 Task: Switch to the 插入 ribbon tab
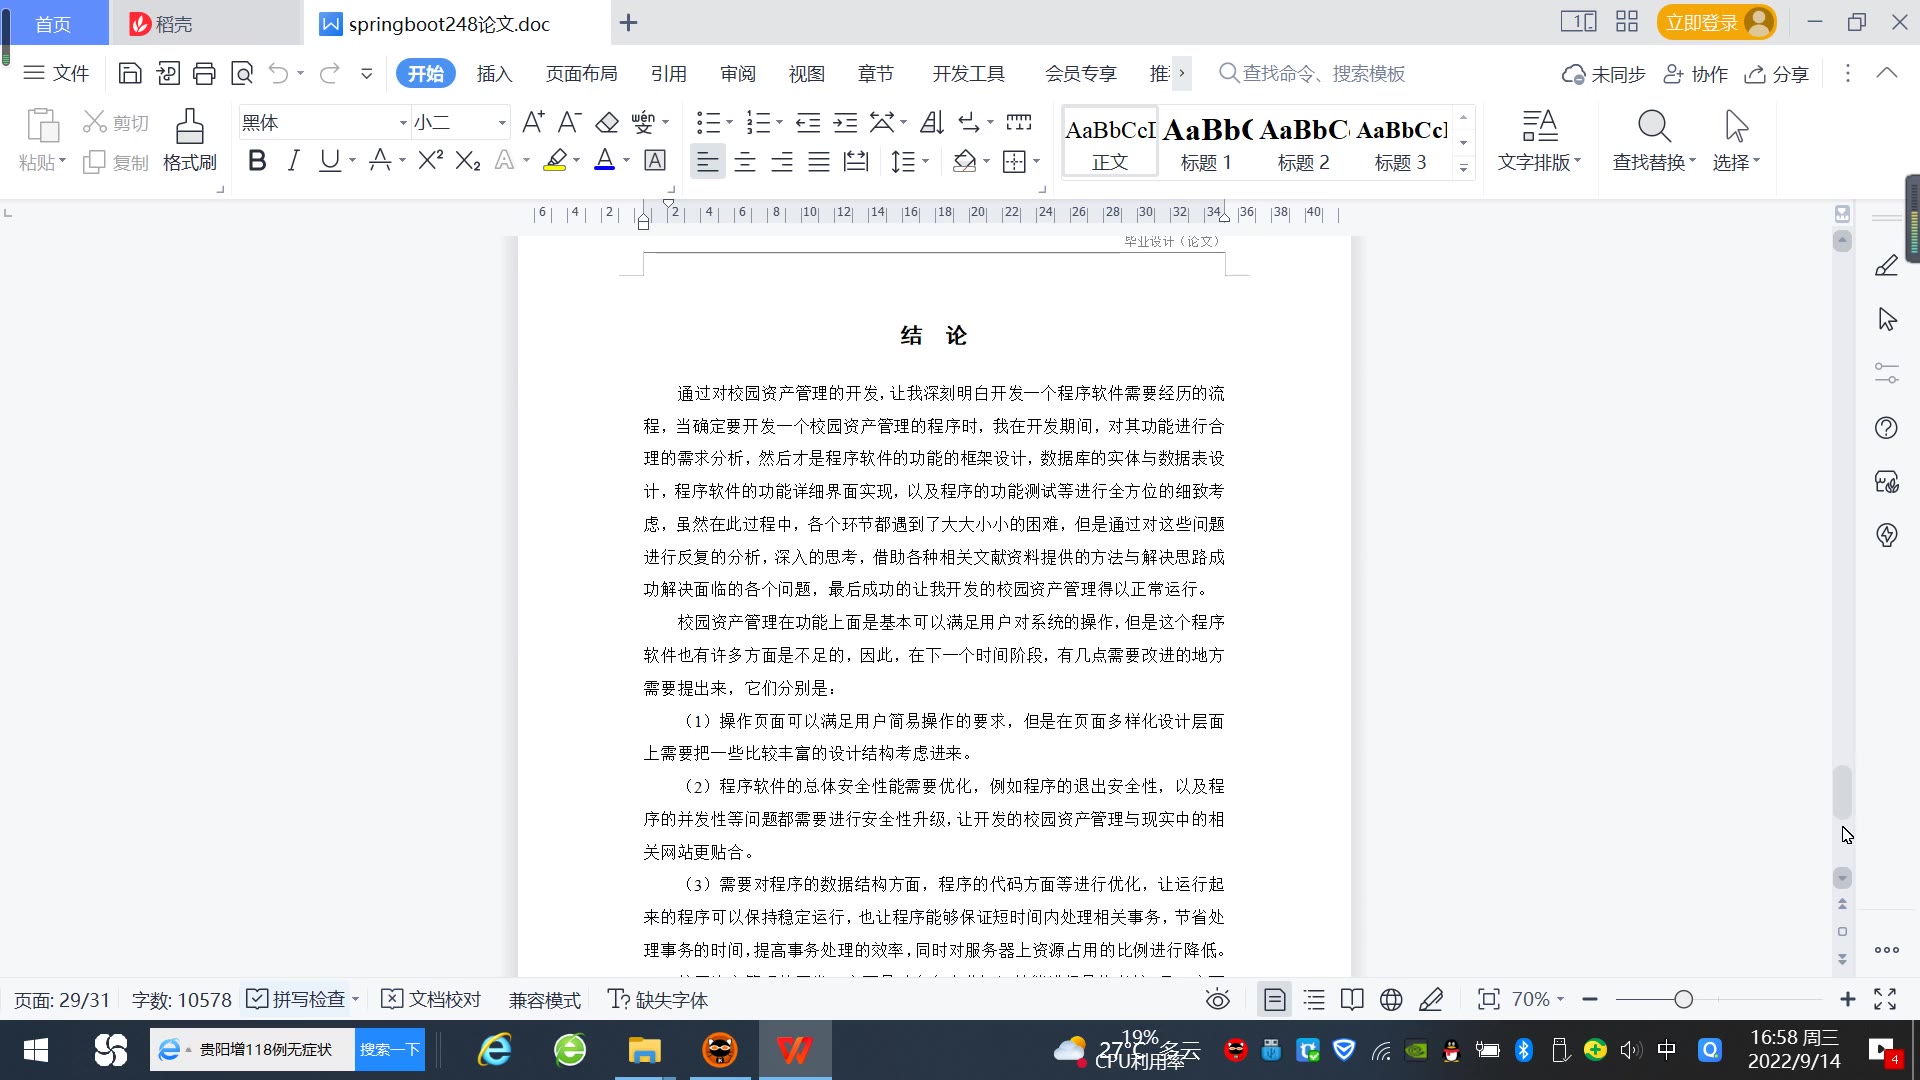494,73
